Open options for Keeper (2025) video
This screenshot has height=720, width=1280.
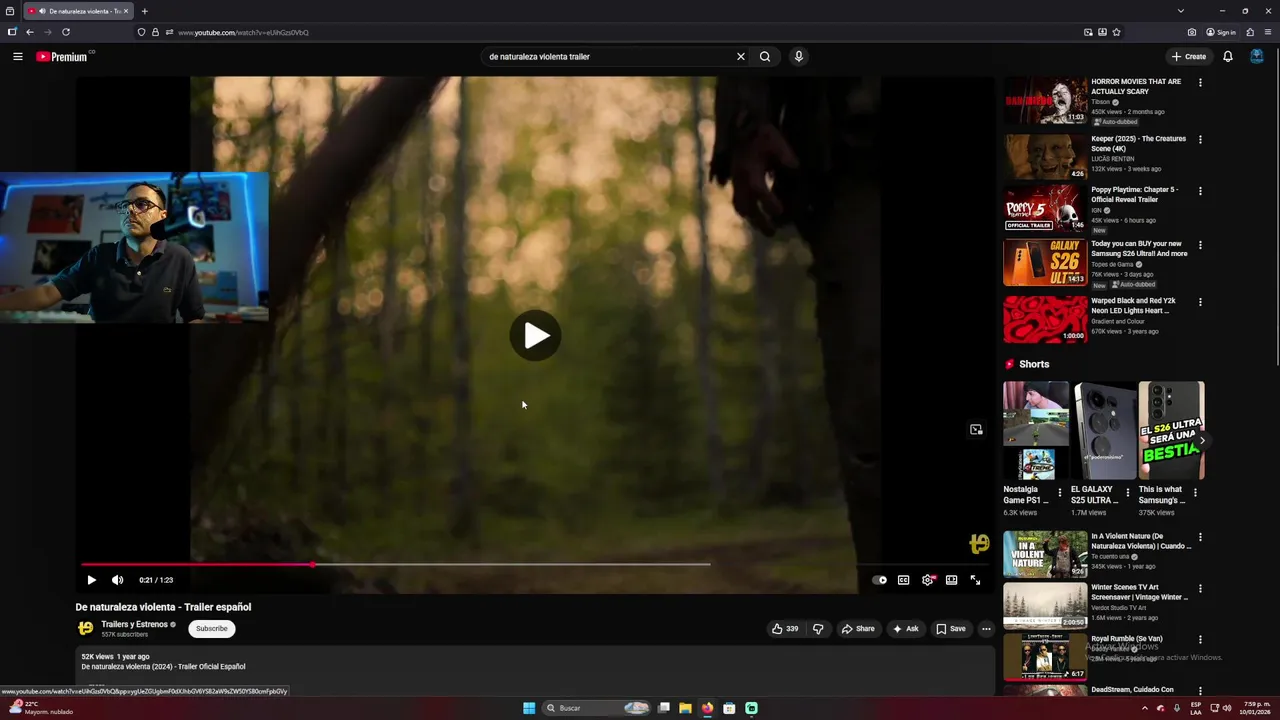click(x=1200, y=140)
